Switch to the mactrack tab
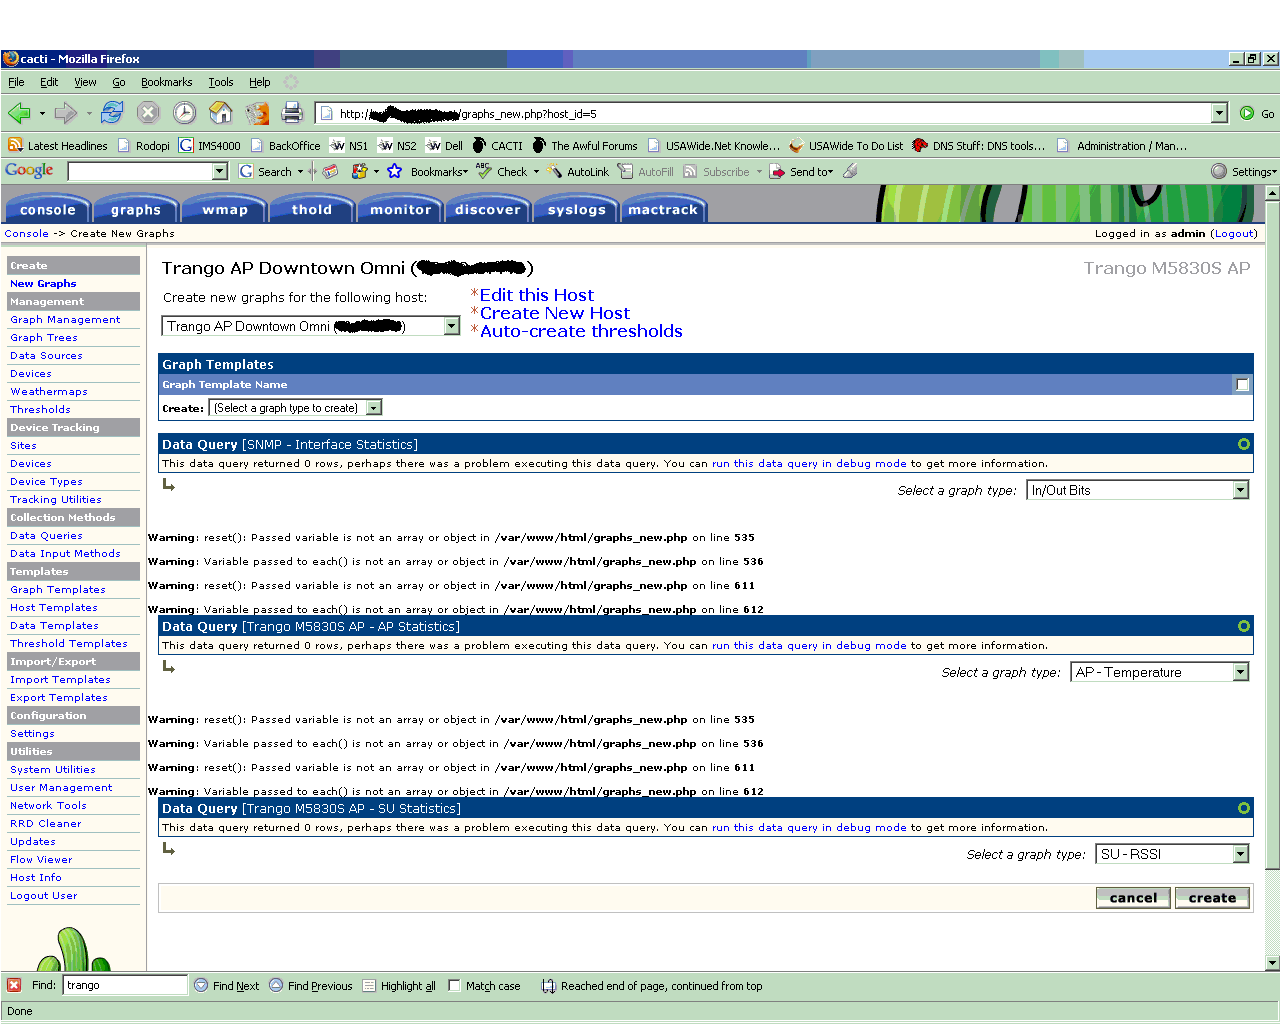 (663, 209)
